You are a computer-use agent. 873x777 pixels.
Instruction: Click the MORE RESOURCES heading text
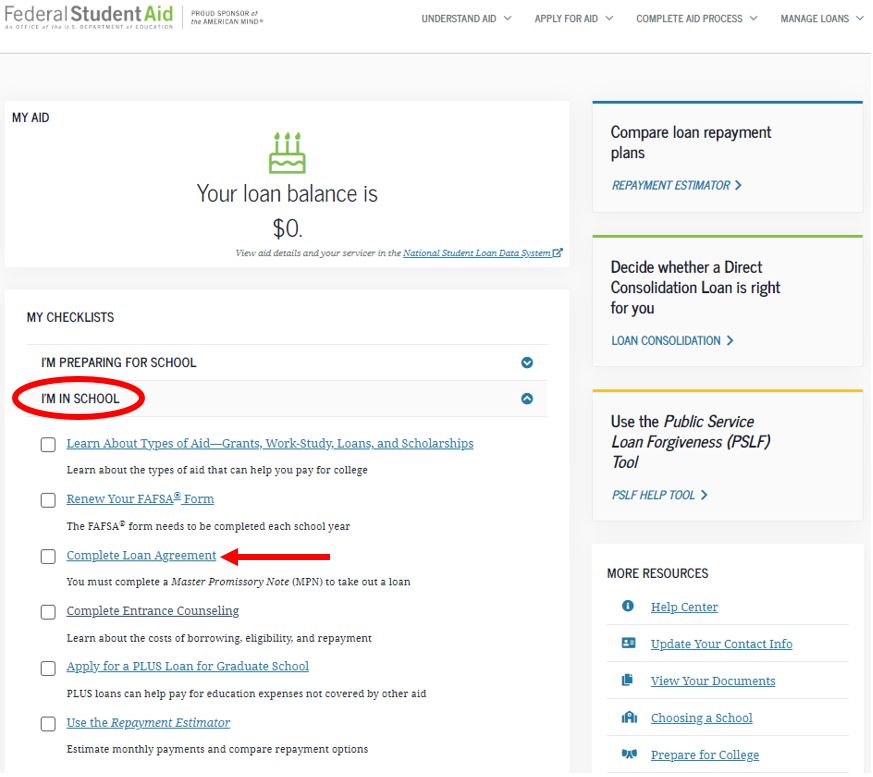coord(658,573)
